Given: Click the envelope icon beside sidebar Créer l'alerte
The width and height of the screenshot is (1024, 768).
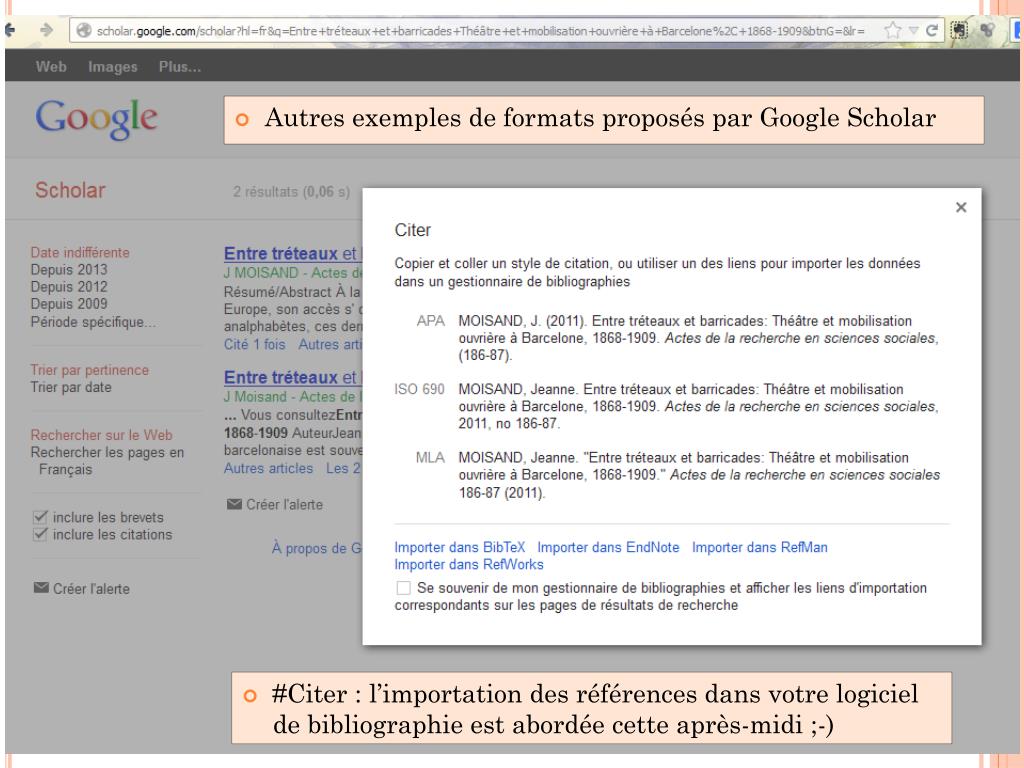Looking at the screenshot, I should (41, 588).
